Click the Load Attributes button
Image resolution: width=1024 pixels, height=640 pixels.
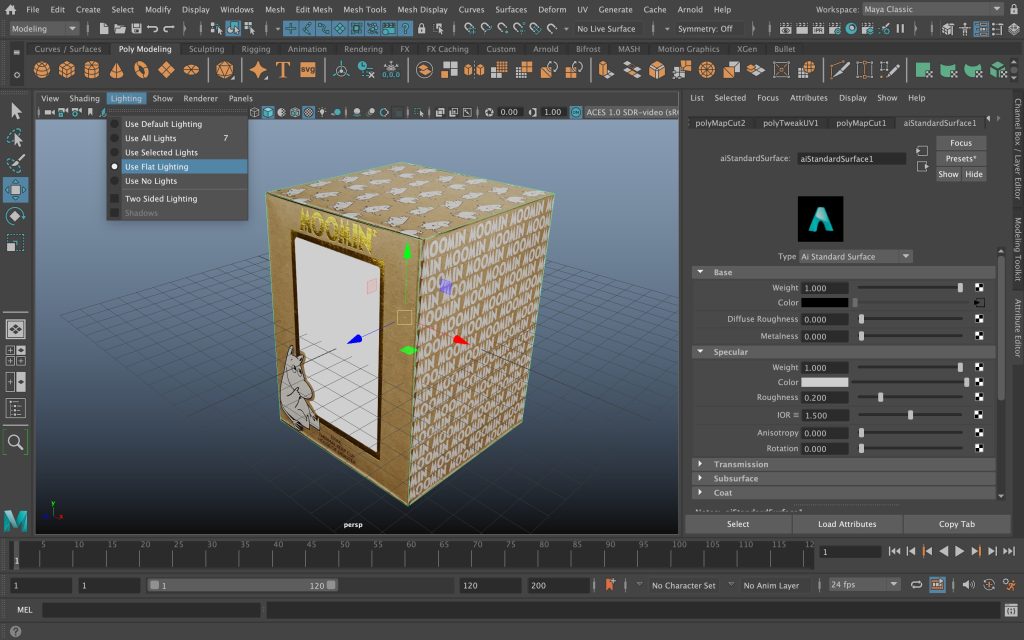[x=847, y=524]
